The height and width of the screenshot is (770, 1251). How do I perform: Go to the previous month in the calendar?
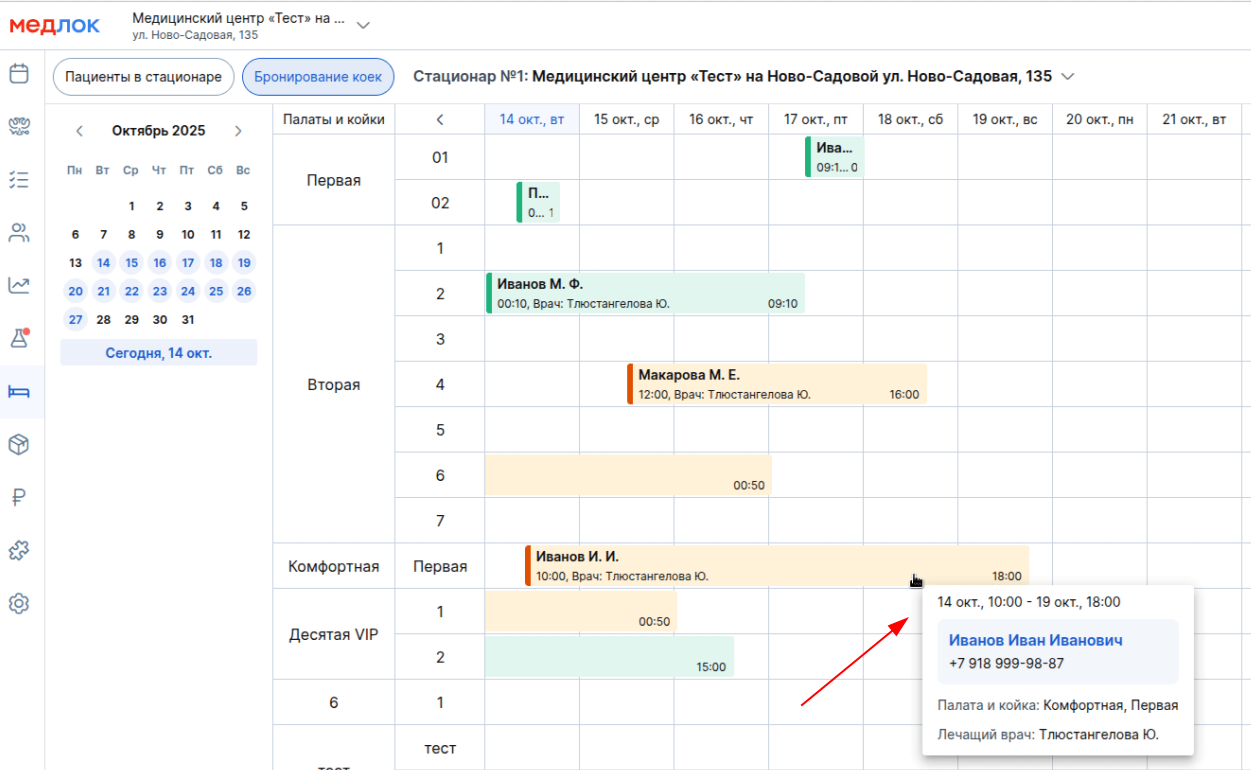[80, 131]
